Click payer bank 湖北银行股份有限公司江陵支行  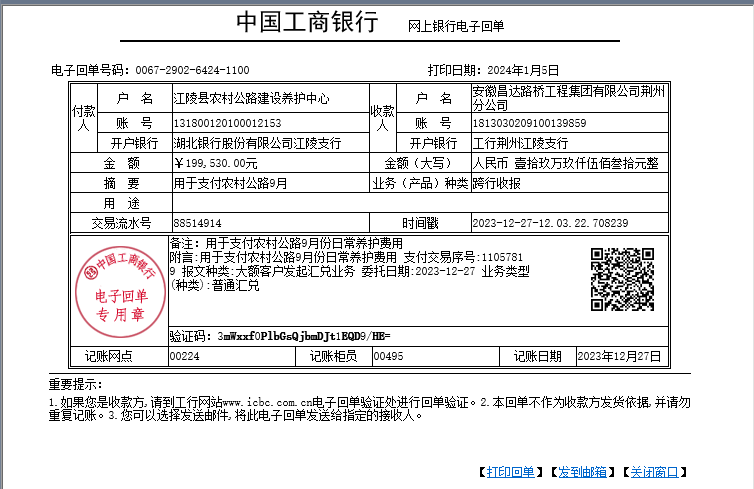click(x=257, y=143)
